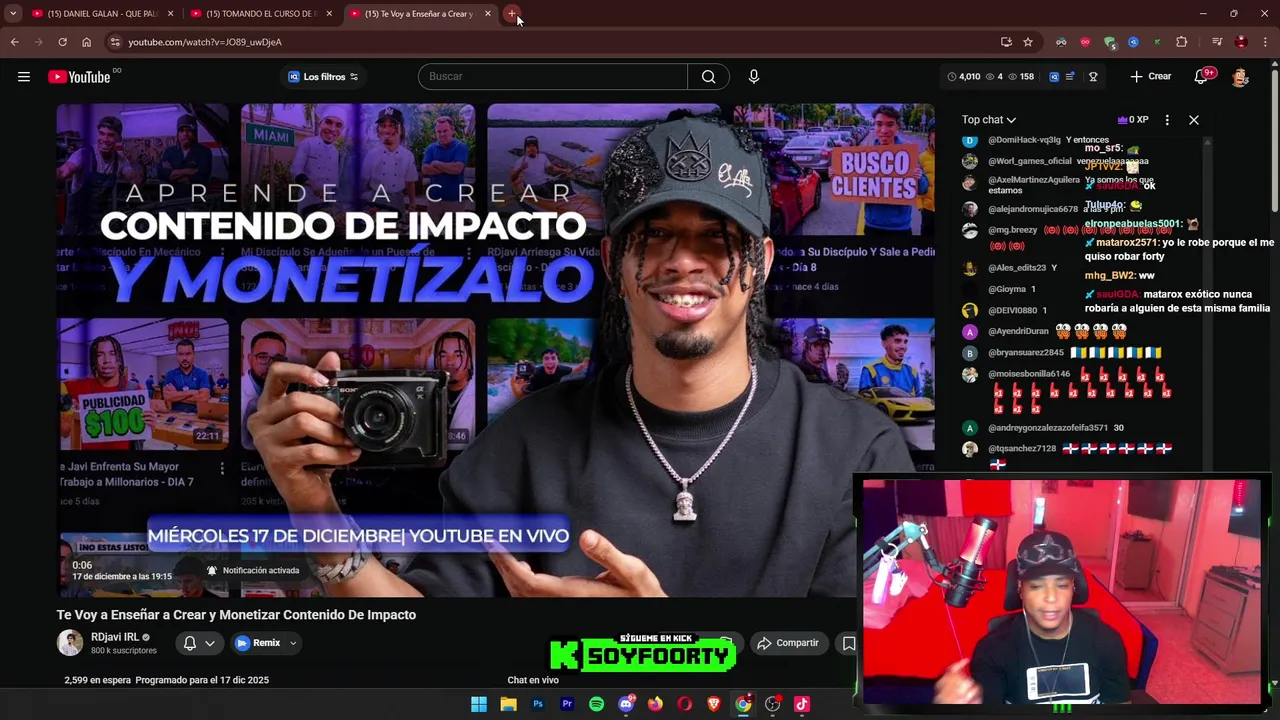
Task: Click the blue IQ icon in stats bar
Action: pos(1054,77)
